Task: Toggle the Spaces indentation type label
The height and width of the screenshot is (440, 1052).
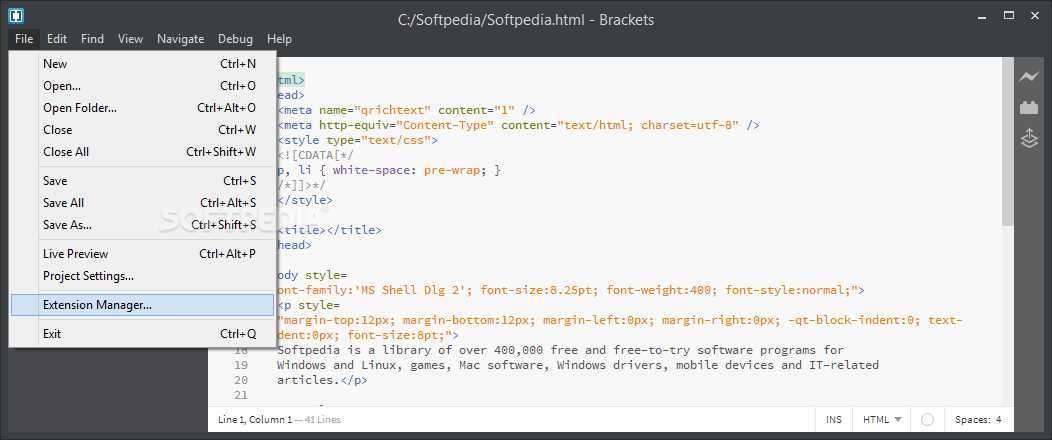Action: (972, 420)
